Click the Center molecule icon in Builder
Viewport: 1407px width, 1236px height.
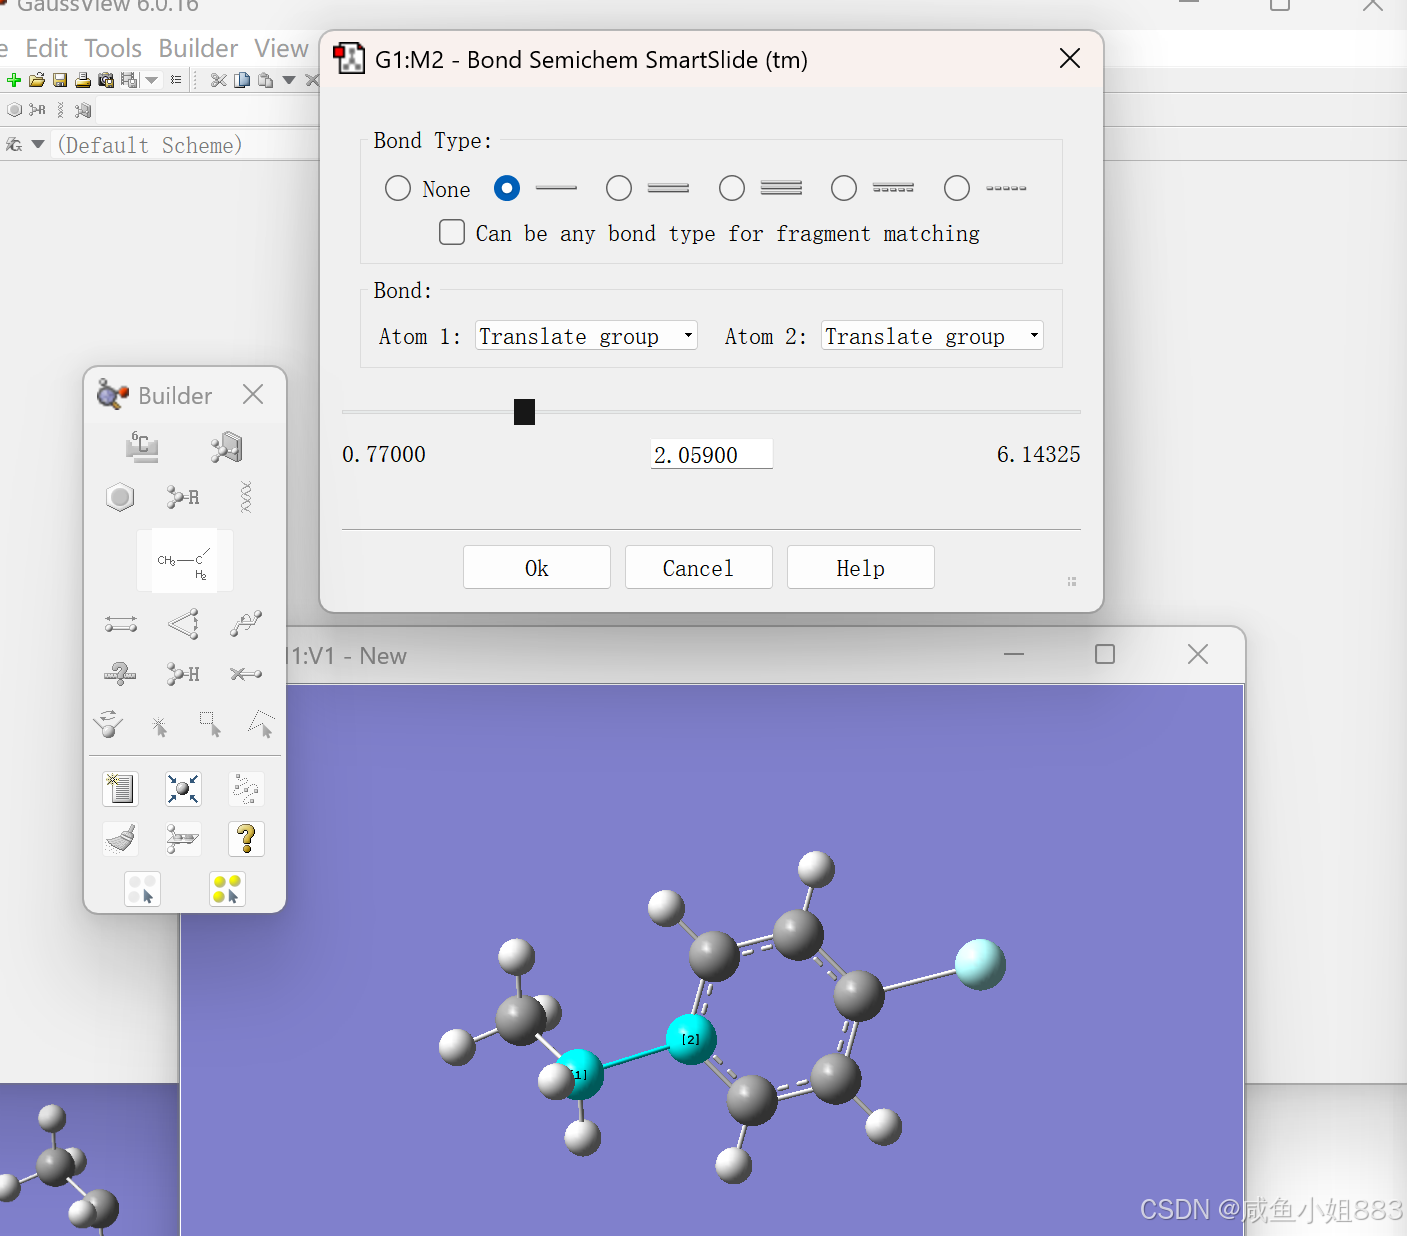coord(183,789)
